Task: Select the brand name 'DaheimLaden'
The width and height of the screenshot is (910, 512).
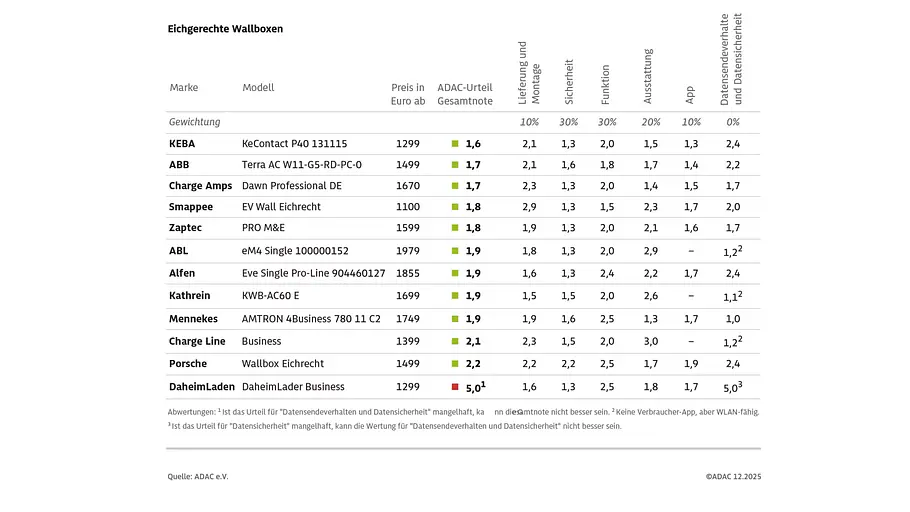Action: pos(201,387)
